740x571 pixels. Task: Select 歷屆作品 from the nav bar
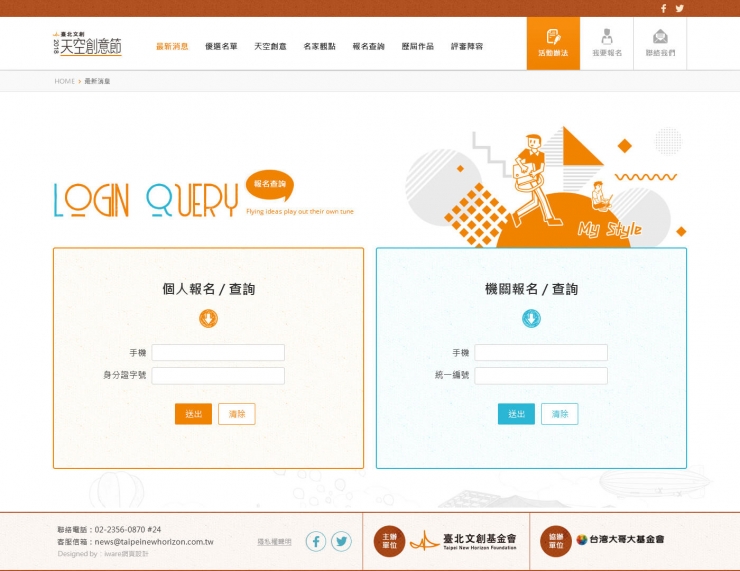[x=417, y=46]
